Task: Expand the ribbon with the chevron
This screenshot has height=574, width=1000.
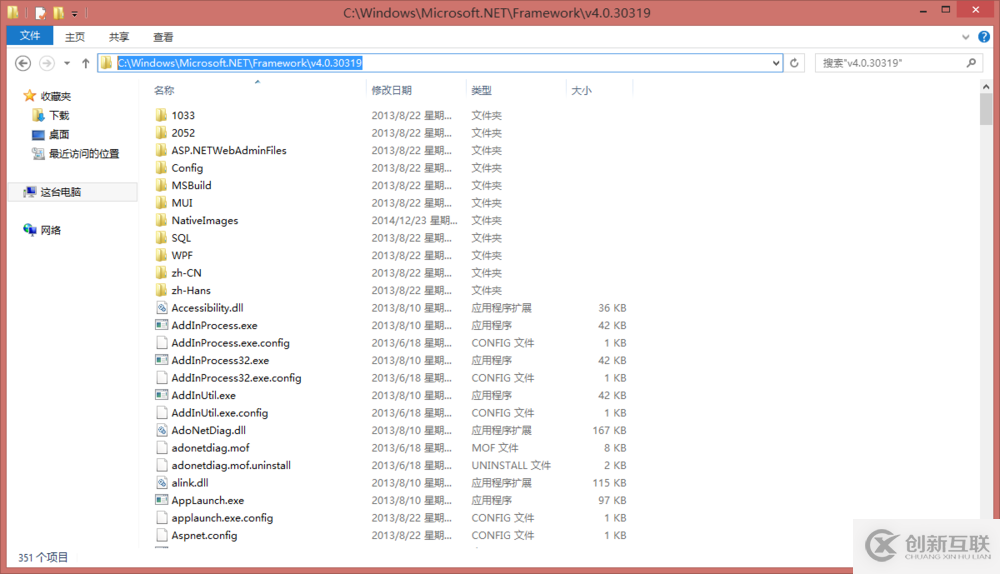Action: click(966, 37)
